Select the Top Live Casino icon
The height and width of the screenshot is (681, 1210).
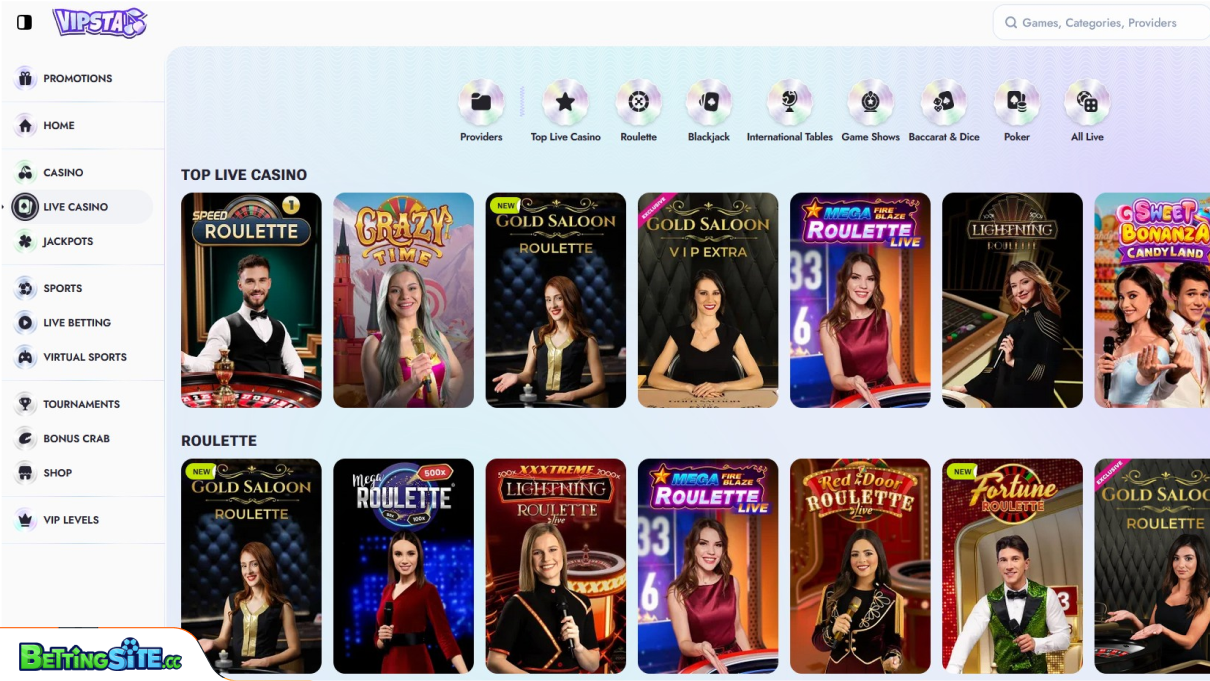point(565,101)
